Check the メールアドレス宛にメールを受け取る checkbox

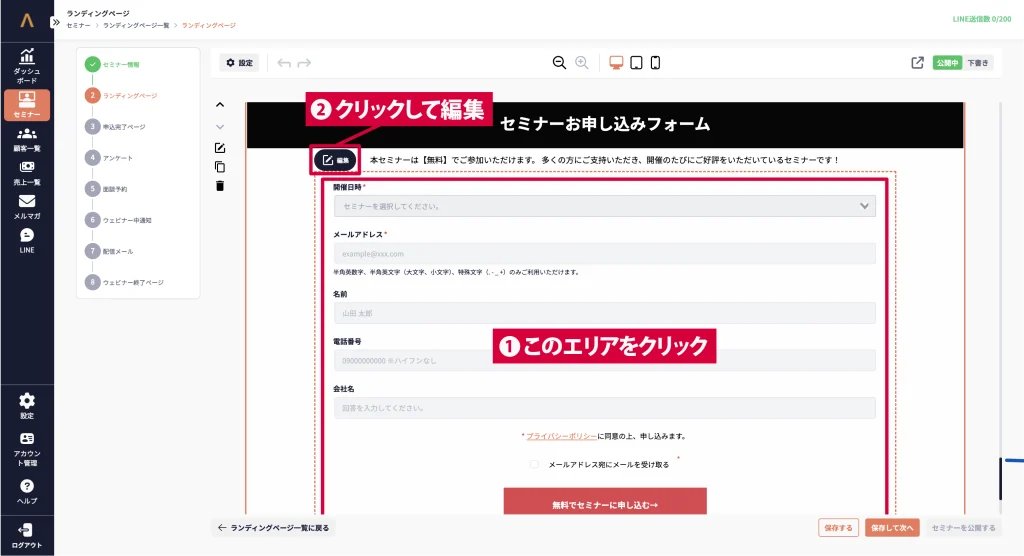coord(535,464)
